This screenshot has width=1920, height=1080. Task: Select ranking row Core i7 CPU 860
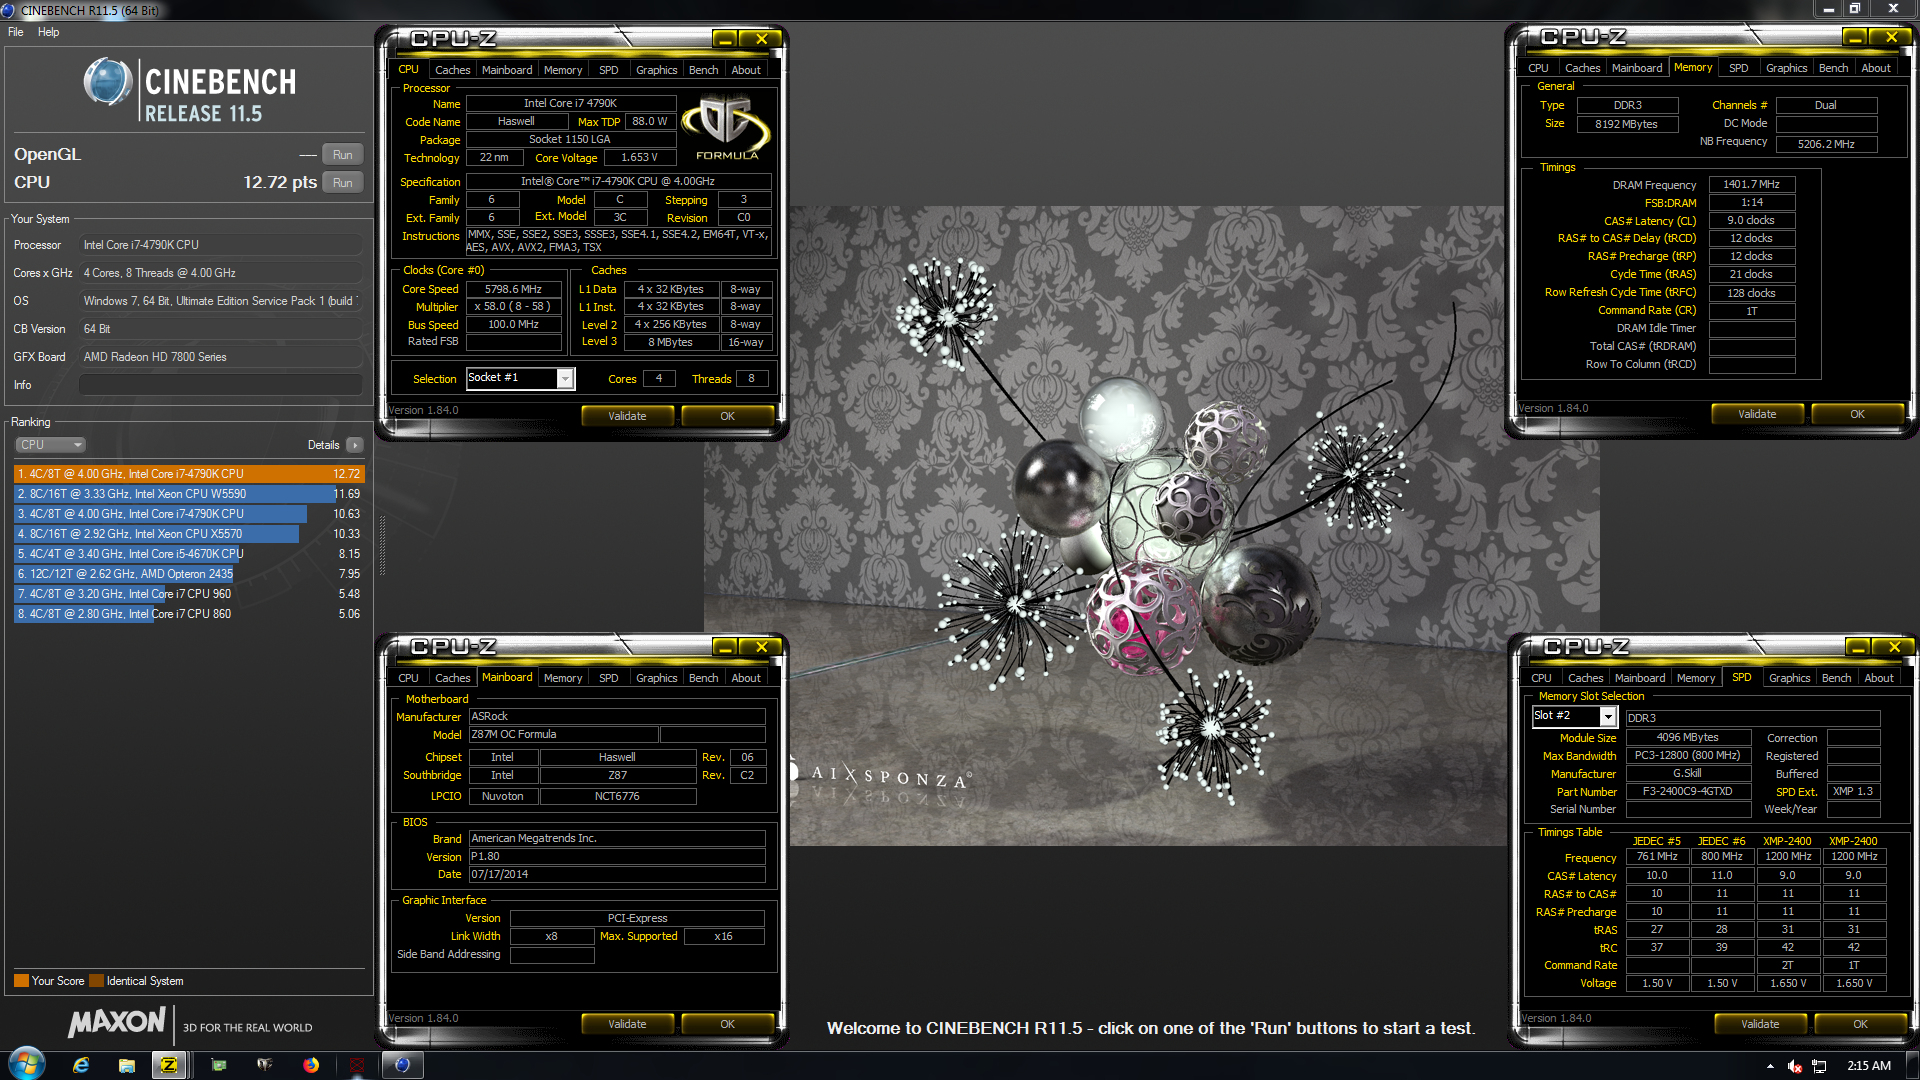pos(189,614)
